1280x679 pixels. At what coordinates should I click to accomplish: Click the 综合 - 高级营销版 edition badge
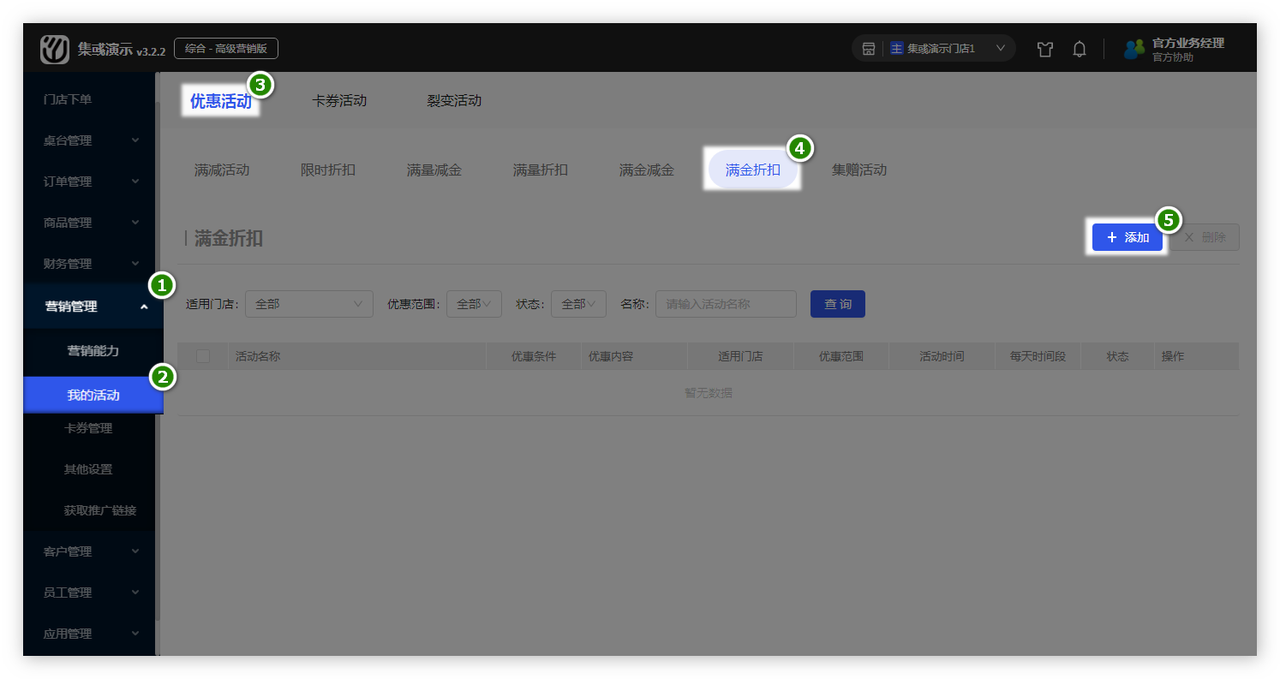pyautogui.click(x=226, y=48)
